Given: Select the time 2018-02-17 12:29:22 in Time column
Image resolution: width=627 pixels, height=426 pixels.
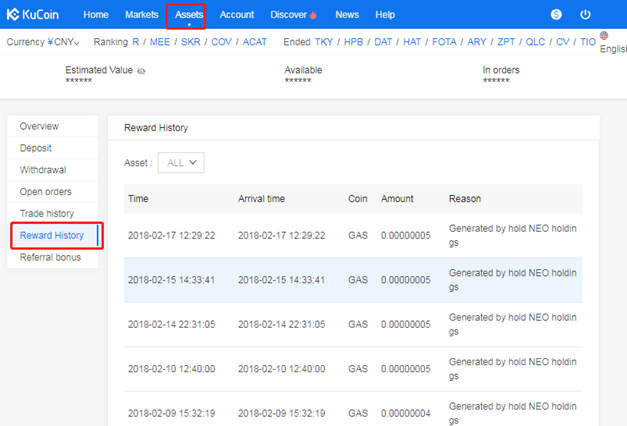Looking at the screenshot, I should click(x=172, y=236).
